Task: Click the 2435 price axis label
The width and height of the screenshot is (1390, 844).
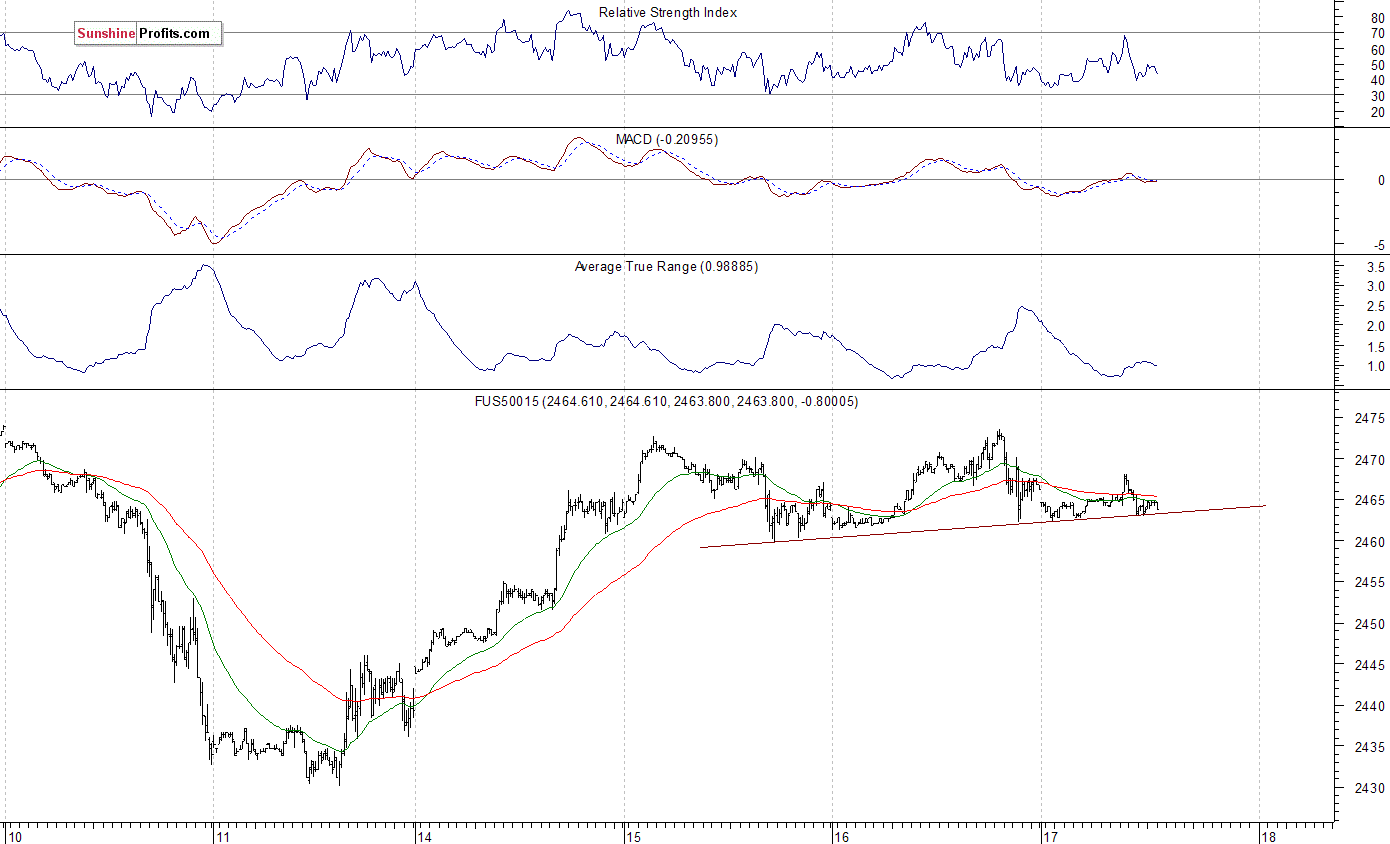Action: [1371, 747]
